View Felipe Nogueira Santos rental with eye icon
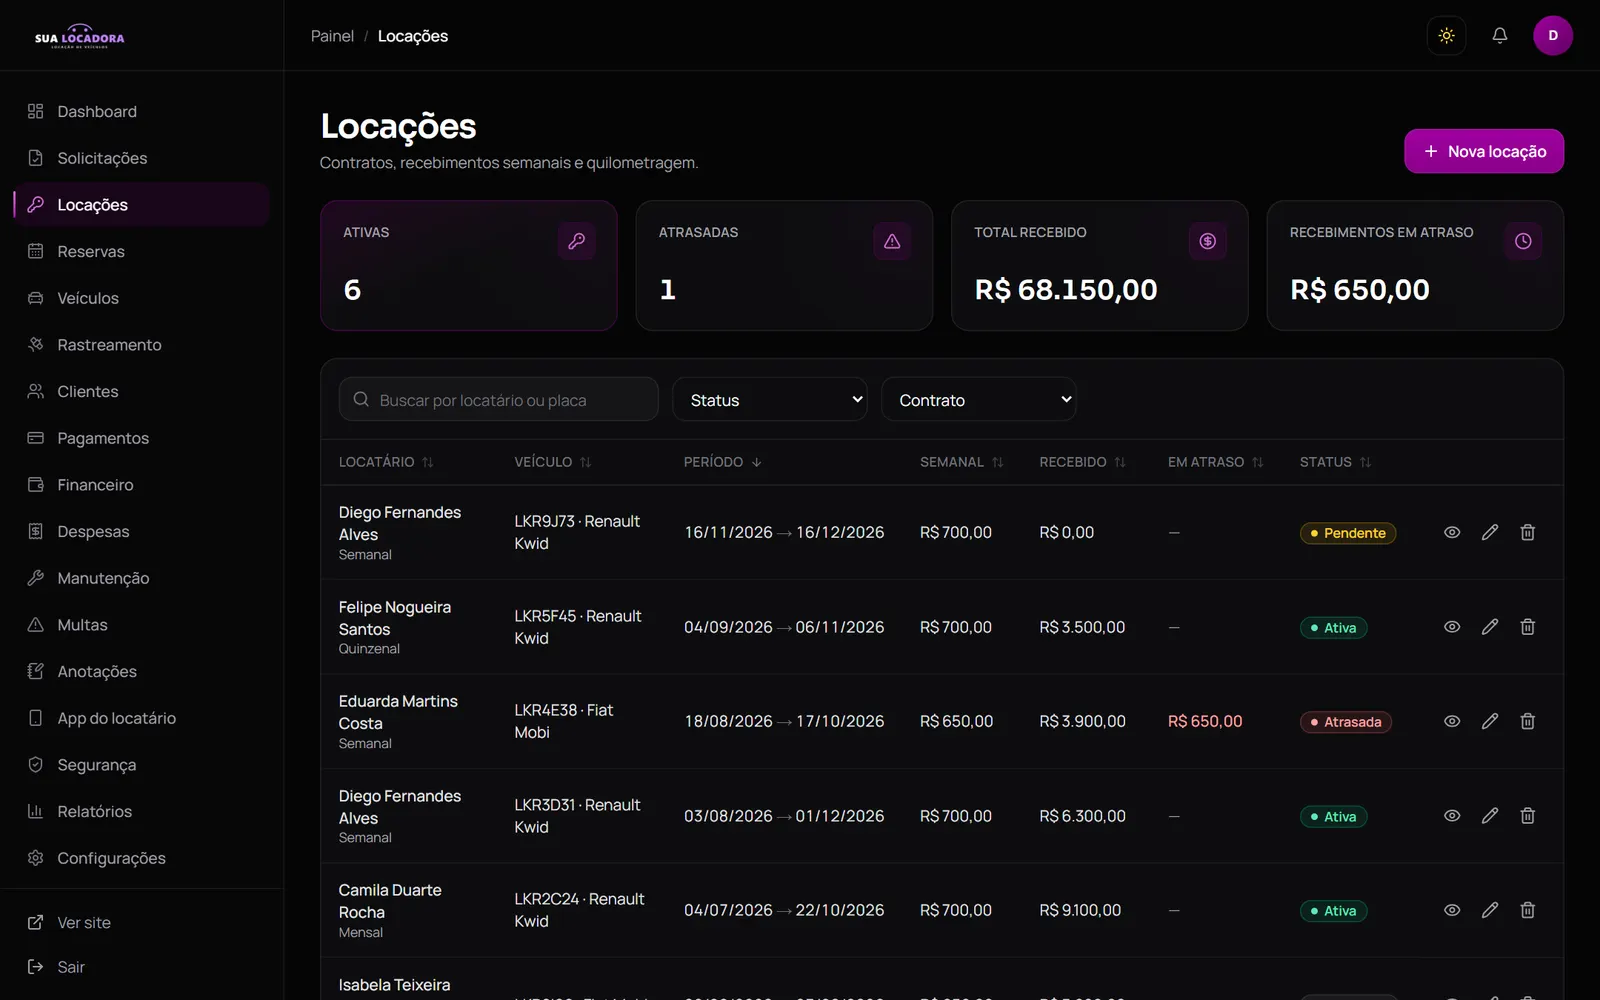Image resolution: width=1600 pixels, height=1000 pixels. pyautogui.click(x=1452, y=627)
